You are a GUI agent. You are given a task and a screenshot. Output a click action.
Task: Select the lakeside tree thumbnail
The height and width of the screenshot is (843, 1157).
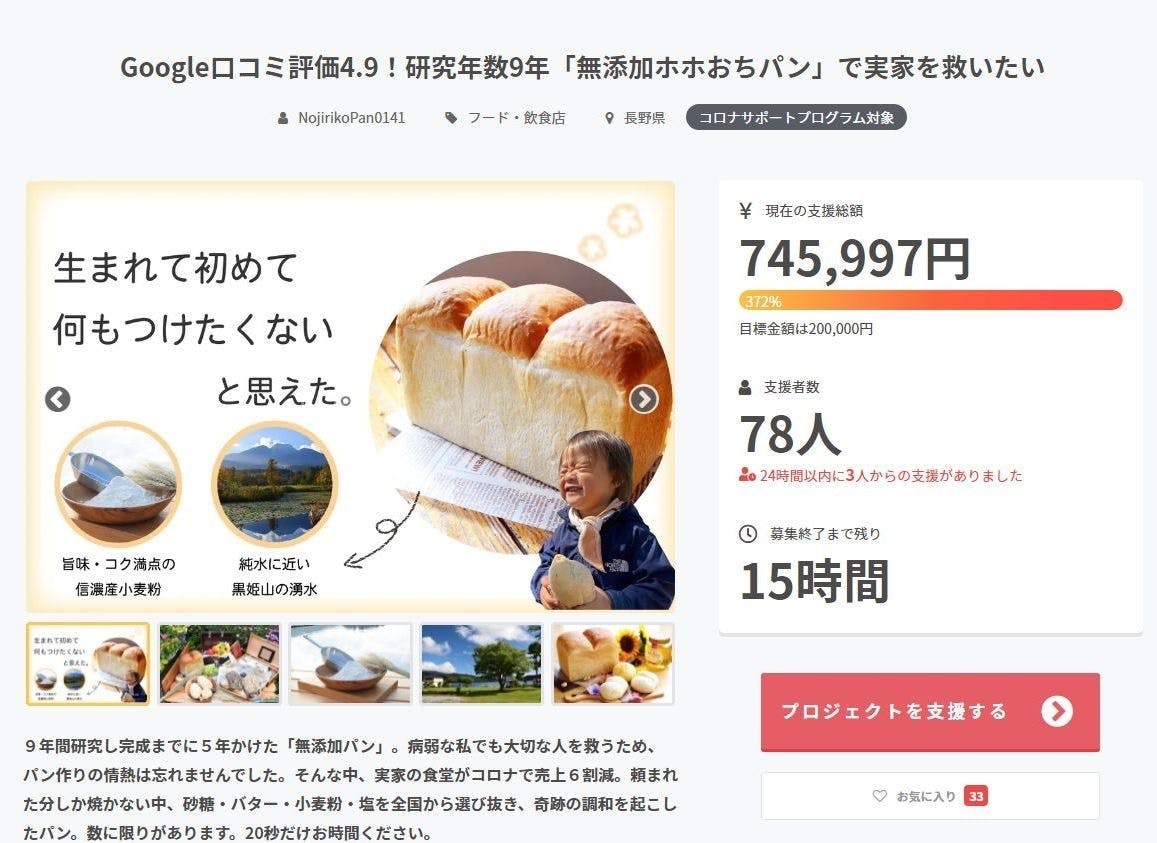[481, 664]
